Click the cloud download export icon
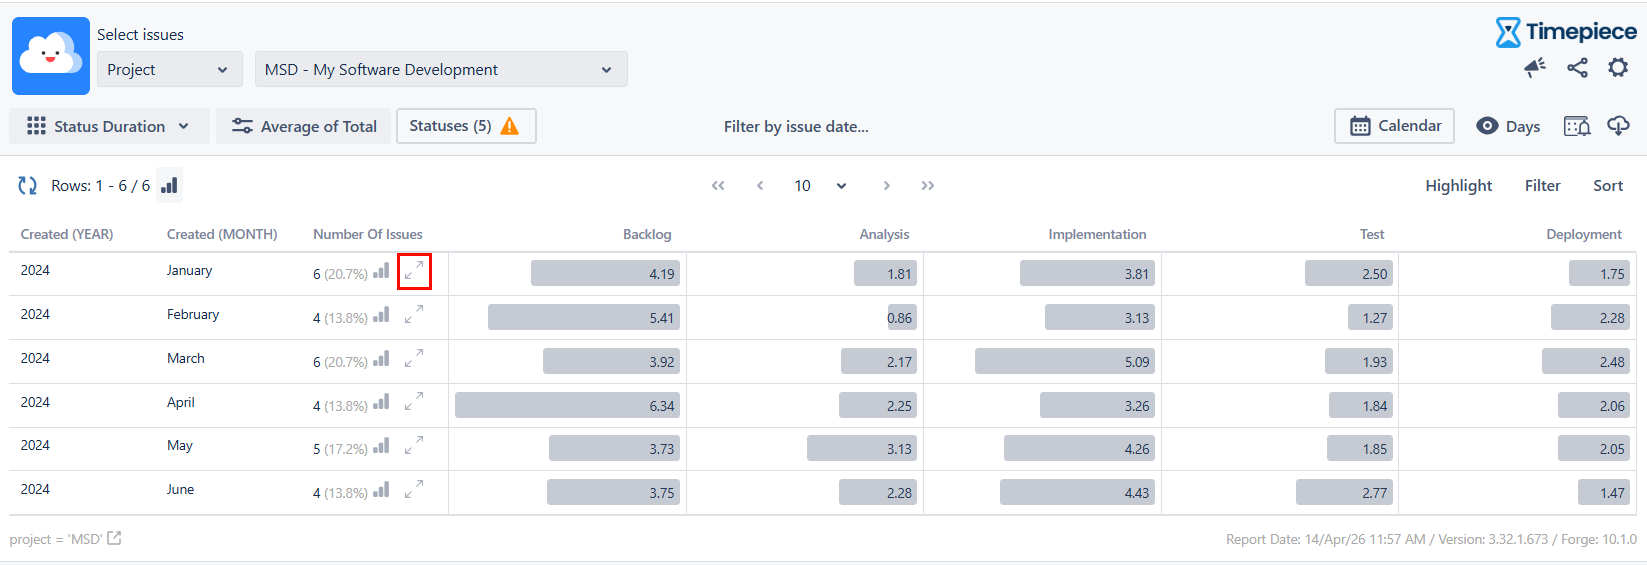1647x565 pixels. click(1618, 126)
